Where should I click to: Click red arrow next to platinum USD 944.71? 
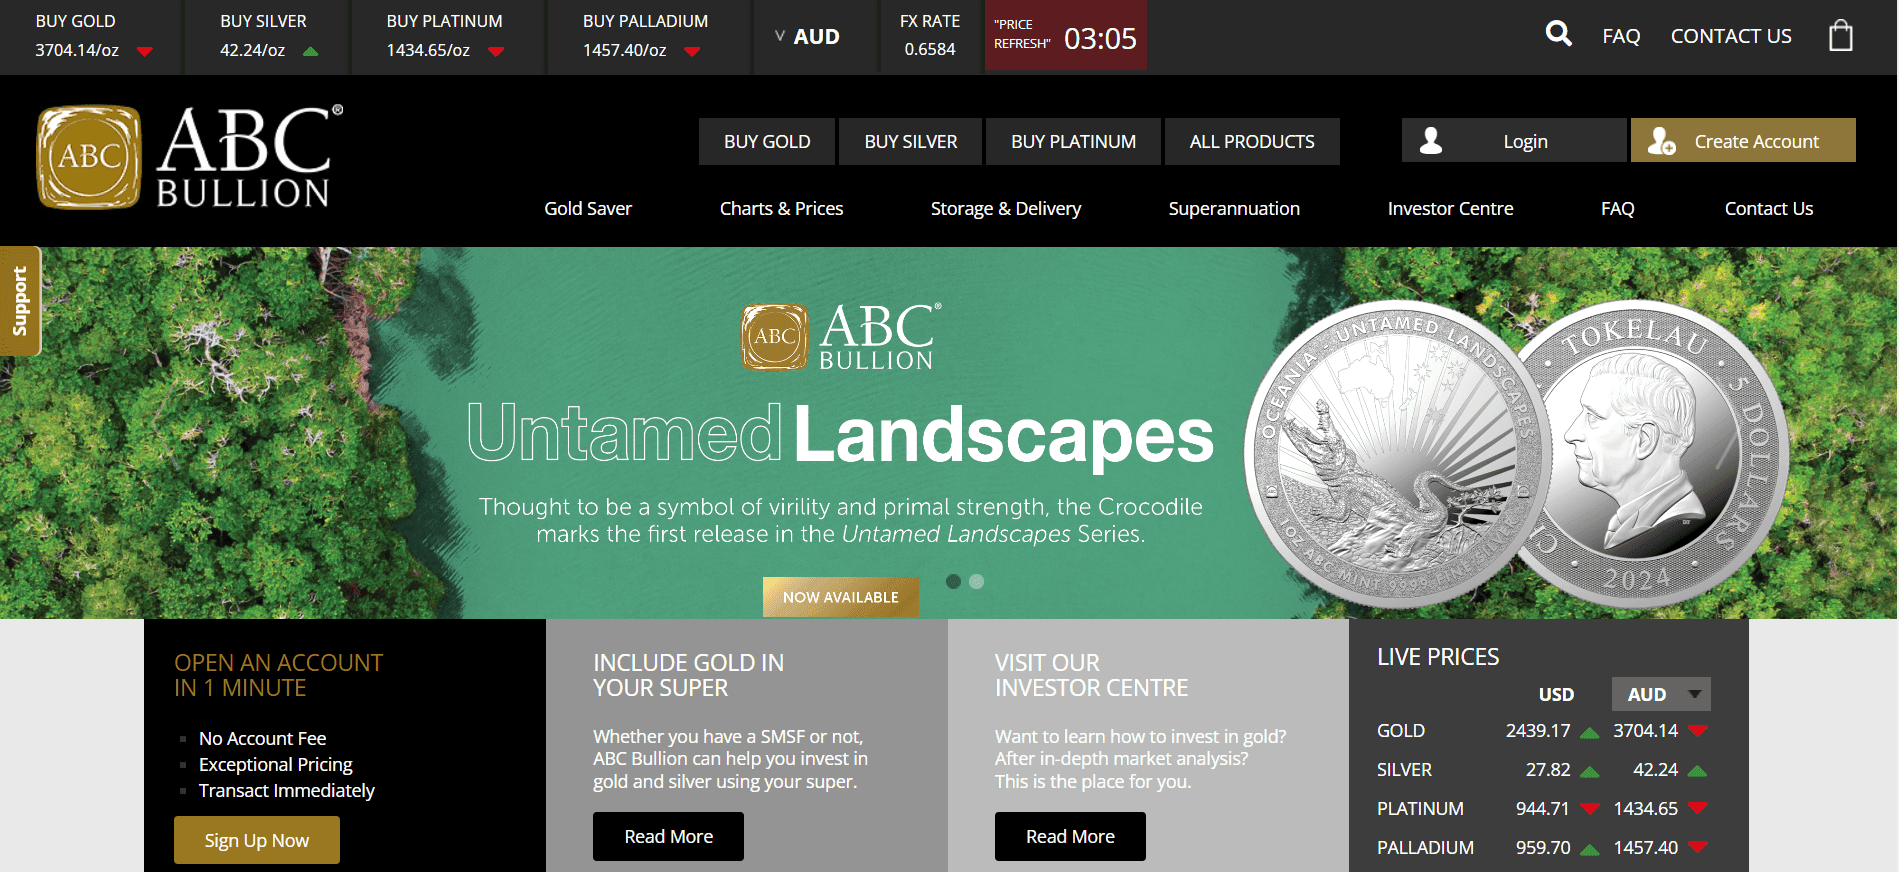1590,809
